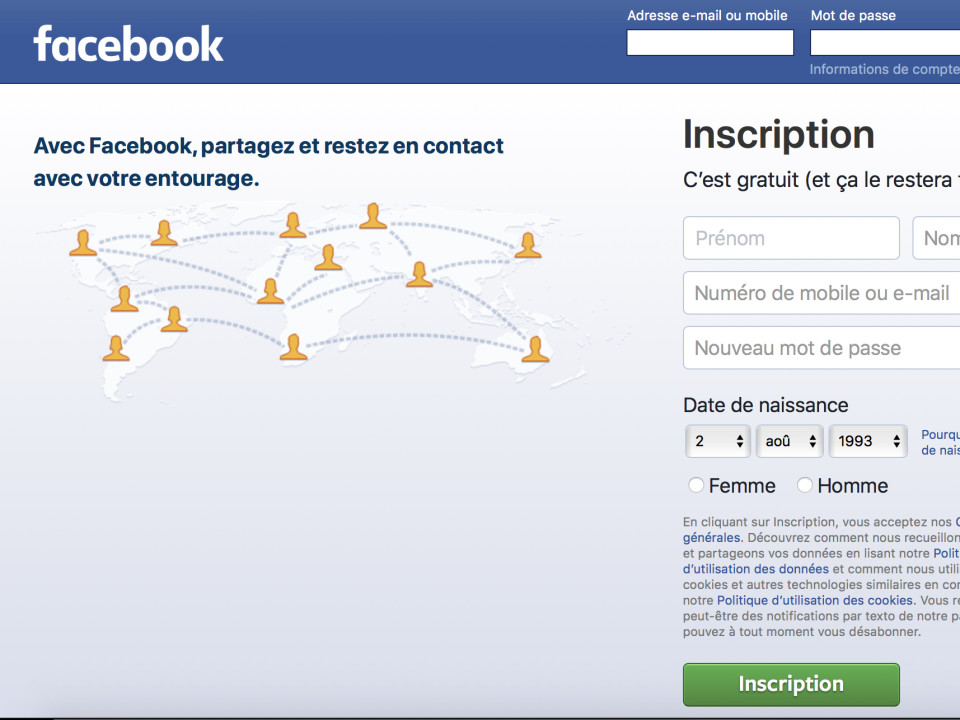Open the birth day dropdown
Screen dimensions: 960x720
[x=718, y=441]
